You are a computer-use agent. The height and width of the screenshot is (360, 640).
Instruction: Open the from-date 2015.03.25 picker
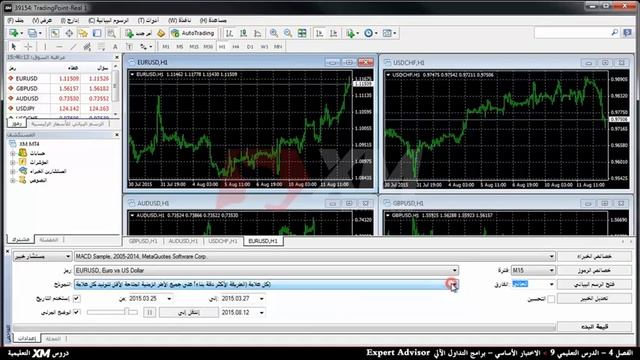169,299
